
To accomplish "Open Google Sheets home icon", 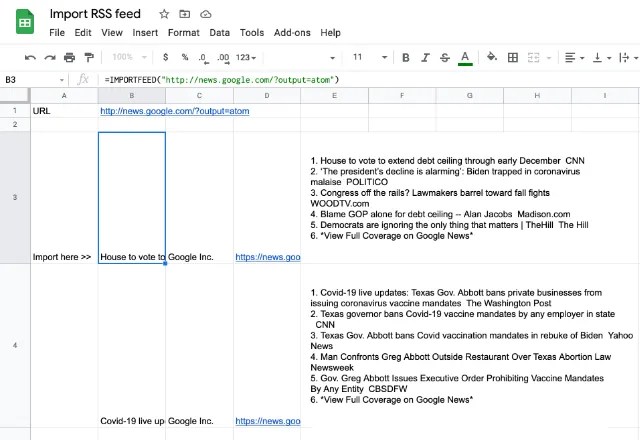I will point(24,21).
